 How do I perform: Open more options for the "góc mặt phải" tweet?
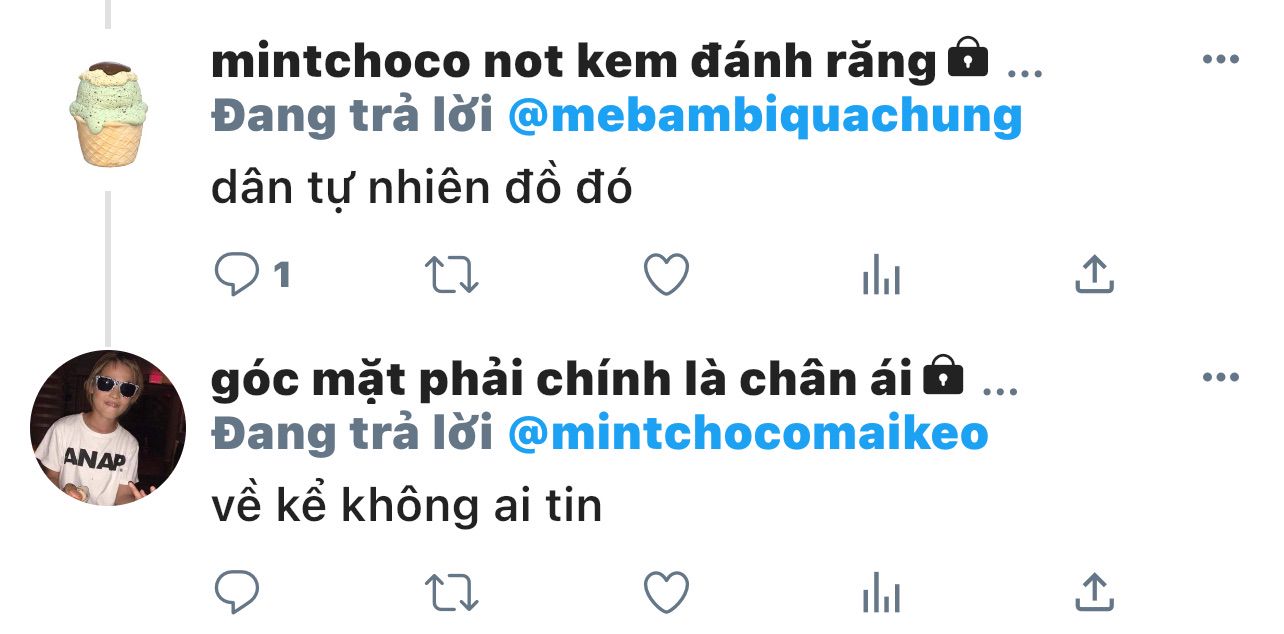(x=1220, y=377)
